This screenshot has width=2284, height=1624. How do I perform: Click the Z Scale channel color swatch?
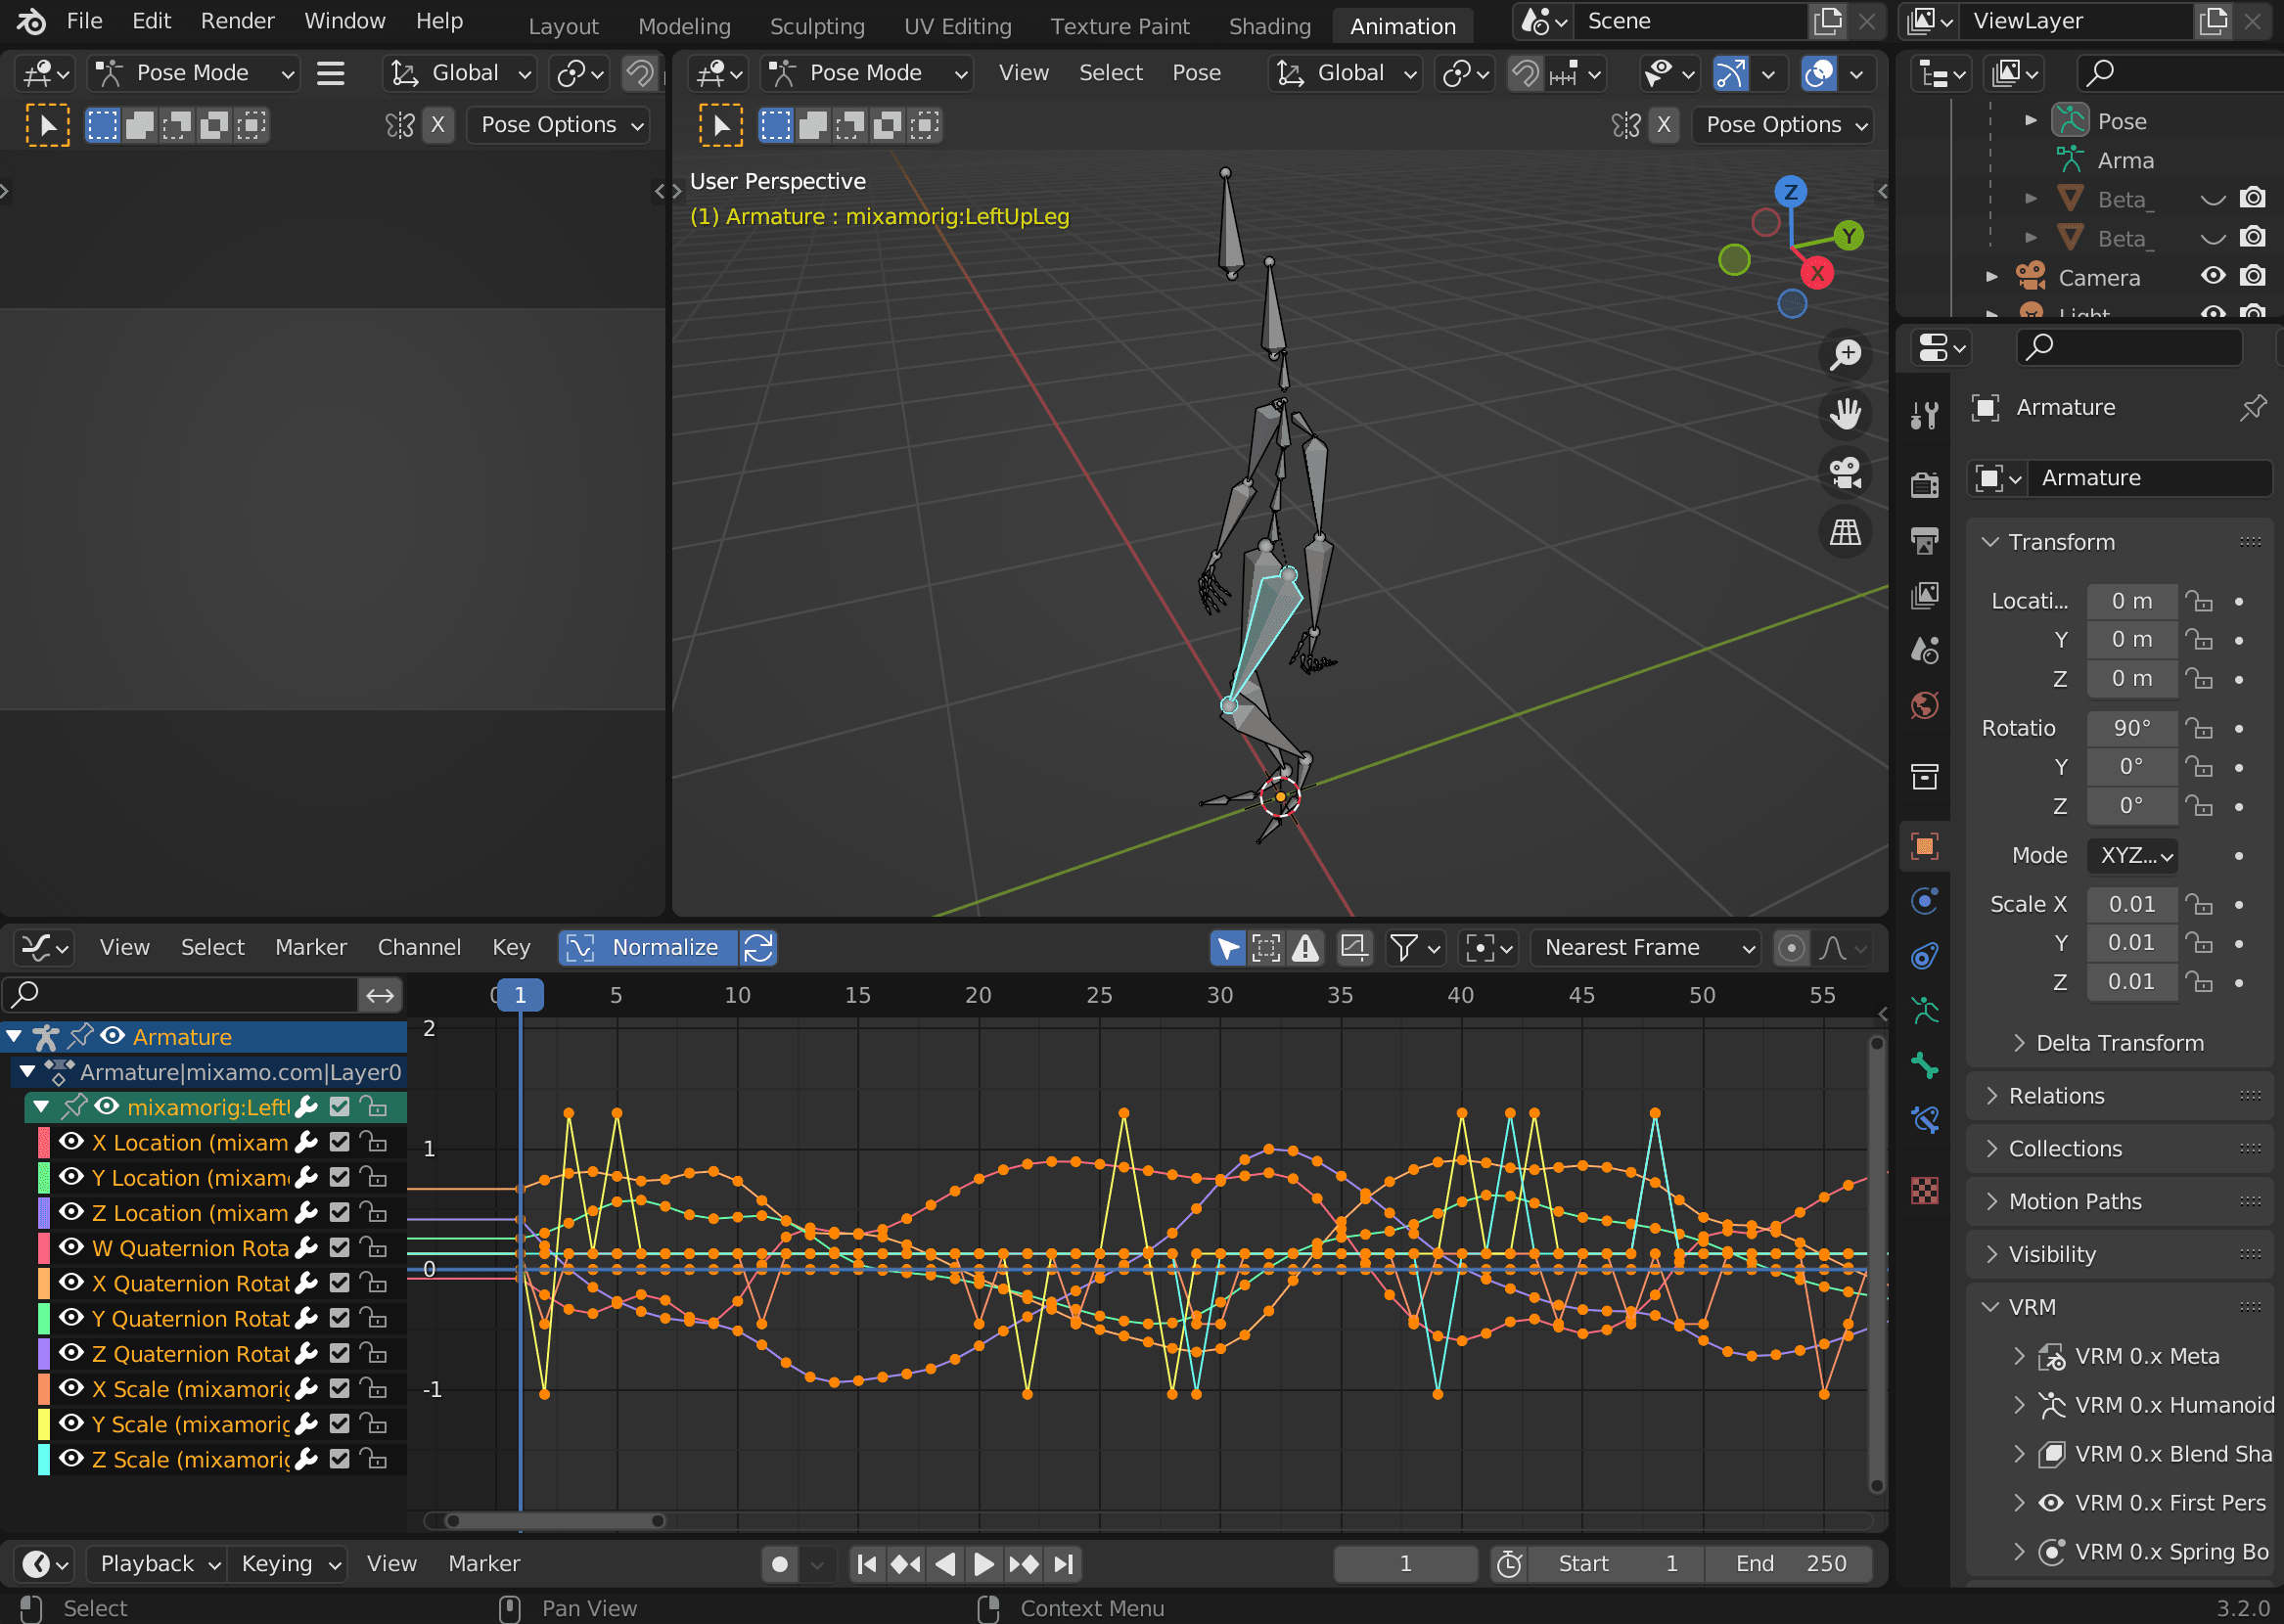[x=43, y=1459]
